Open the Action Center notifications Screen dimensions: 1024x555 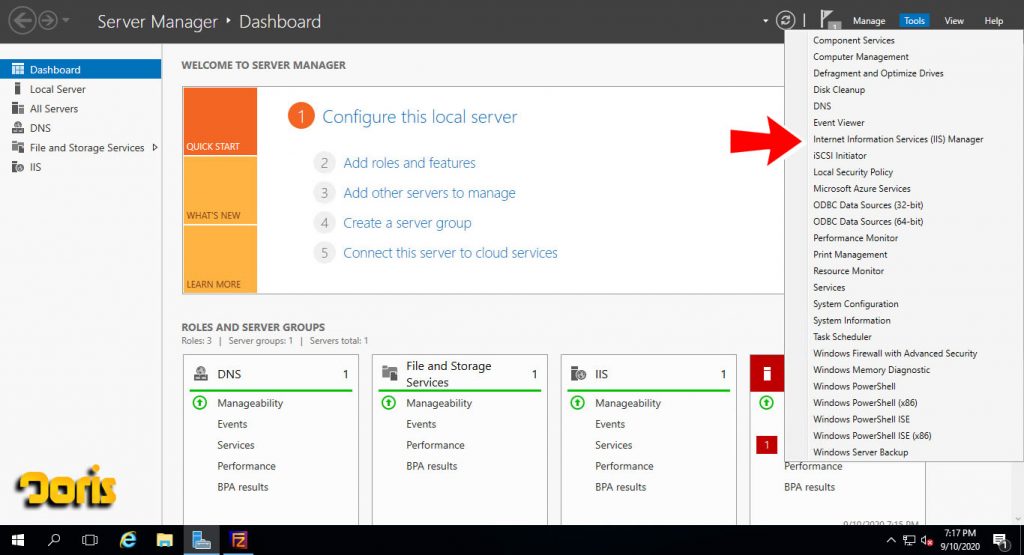coord(1000,540)
